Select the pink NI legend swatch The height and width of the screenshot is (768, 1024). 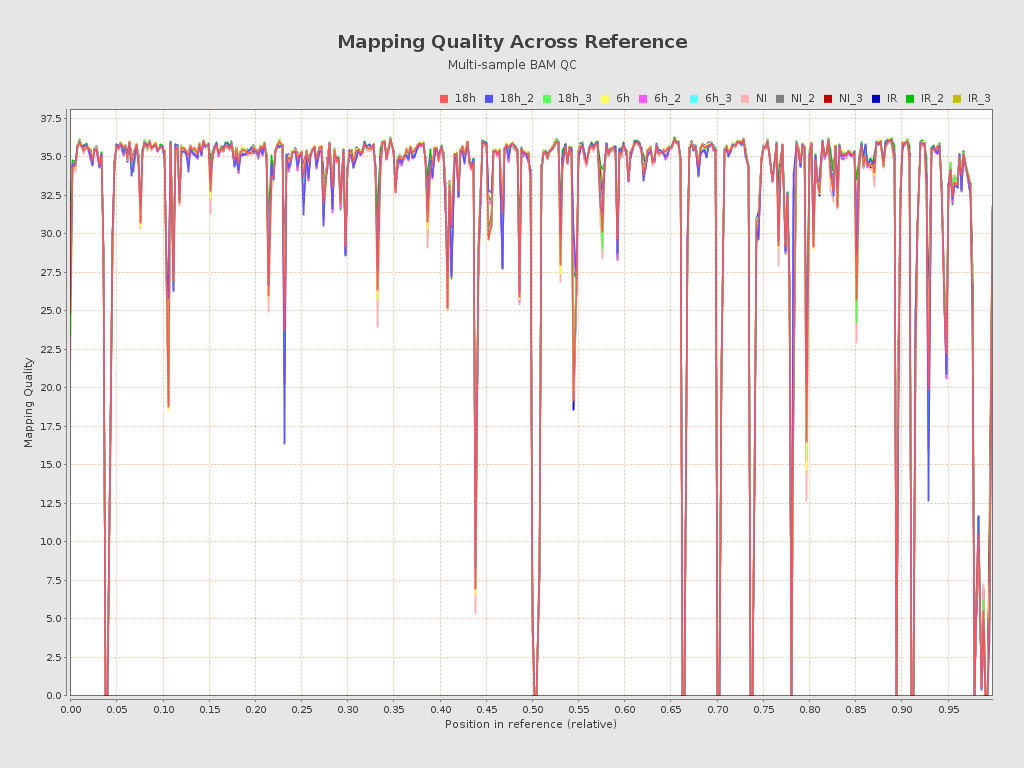[x=745, y=99]
